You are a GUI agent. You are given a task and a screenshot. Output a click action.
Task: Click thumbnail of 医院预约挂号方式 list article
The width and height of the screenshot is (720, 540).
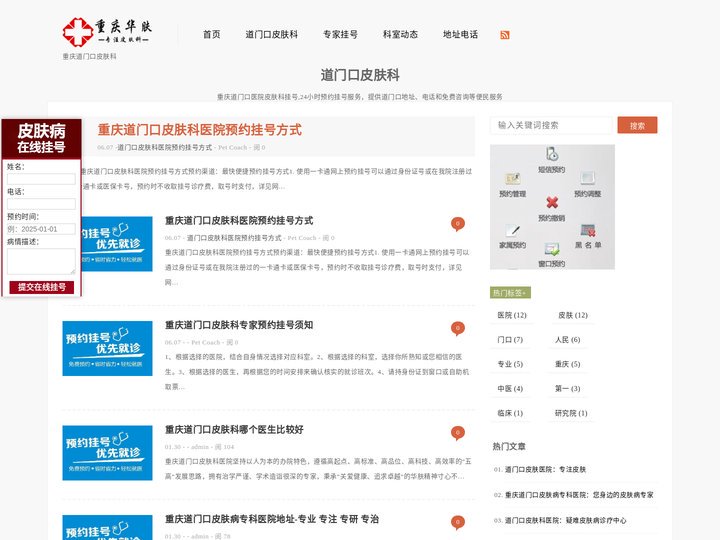(117, 244)
